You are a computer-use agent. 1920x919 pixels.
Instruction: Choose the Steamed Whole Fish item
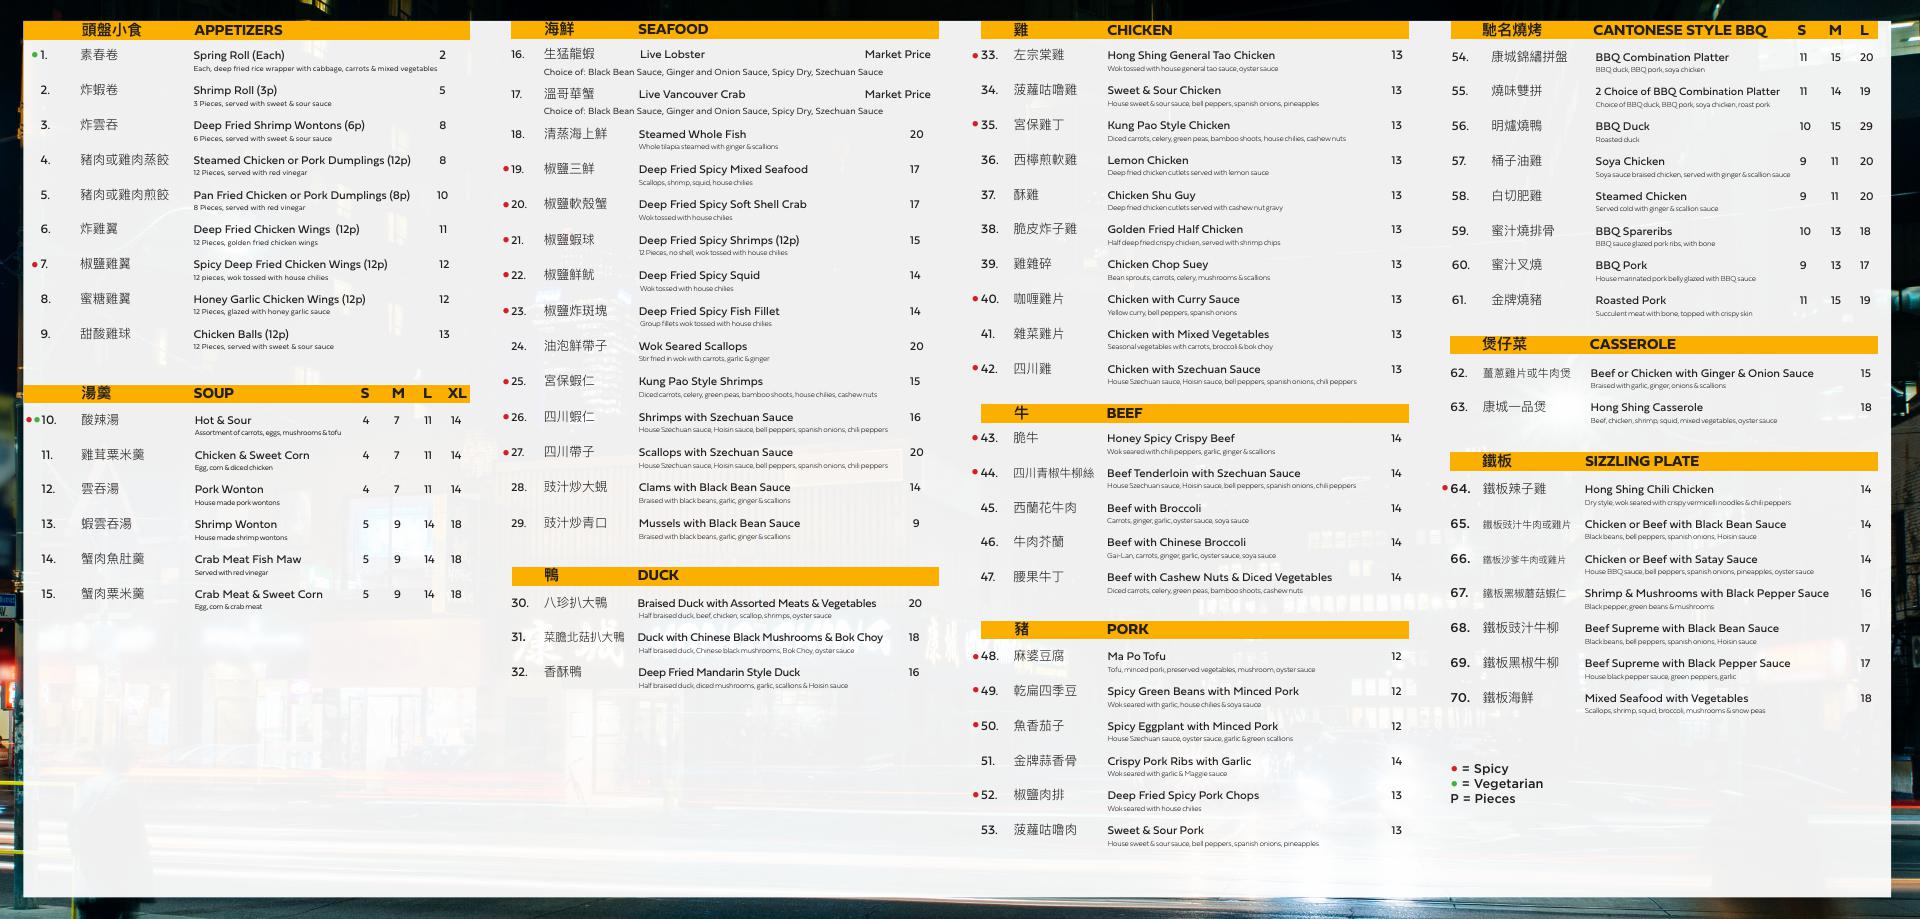(x=692, y=134)
